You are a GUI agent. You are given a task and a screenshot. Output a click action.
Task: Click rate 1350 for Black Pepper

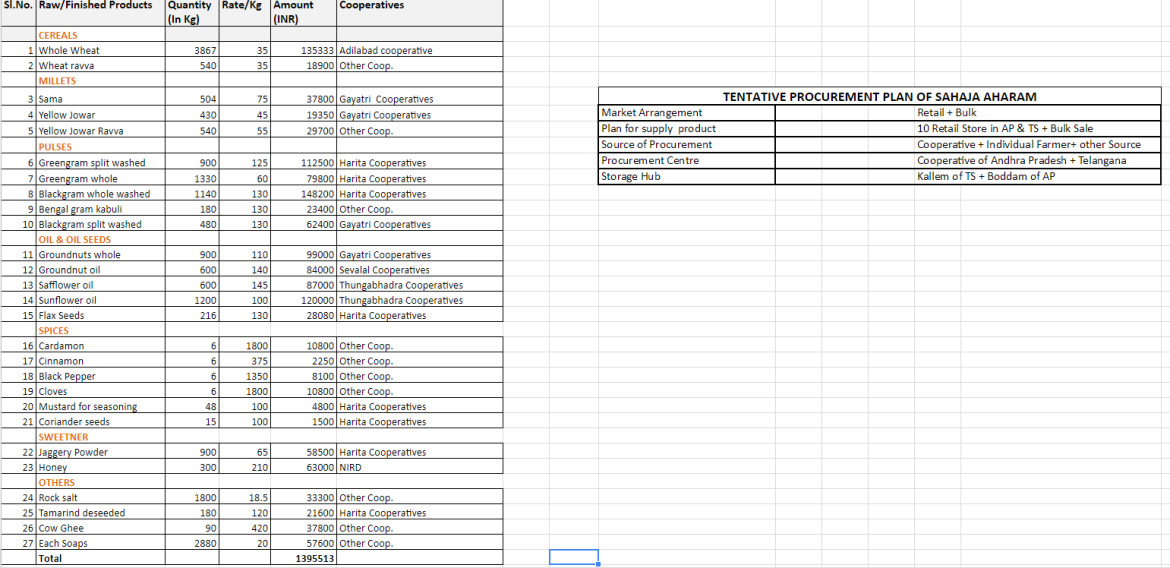click(x=245, y=377)
